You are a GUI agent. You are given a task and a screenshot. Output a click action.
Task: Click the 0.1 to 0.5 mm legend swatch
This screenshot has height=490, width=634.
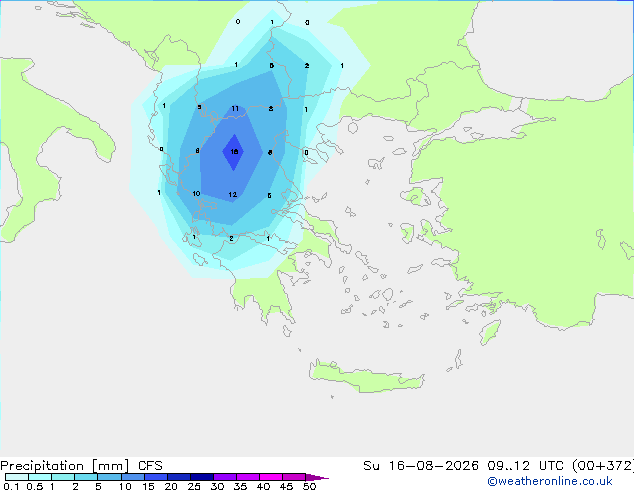pos(17,477)
